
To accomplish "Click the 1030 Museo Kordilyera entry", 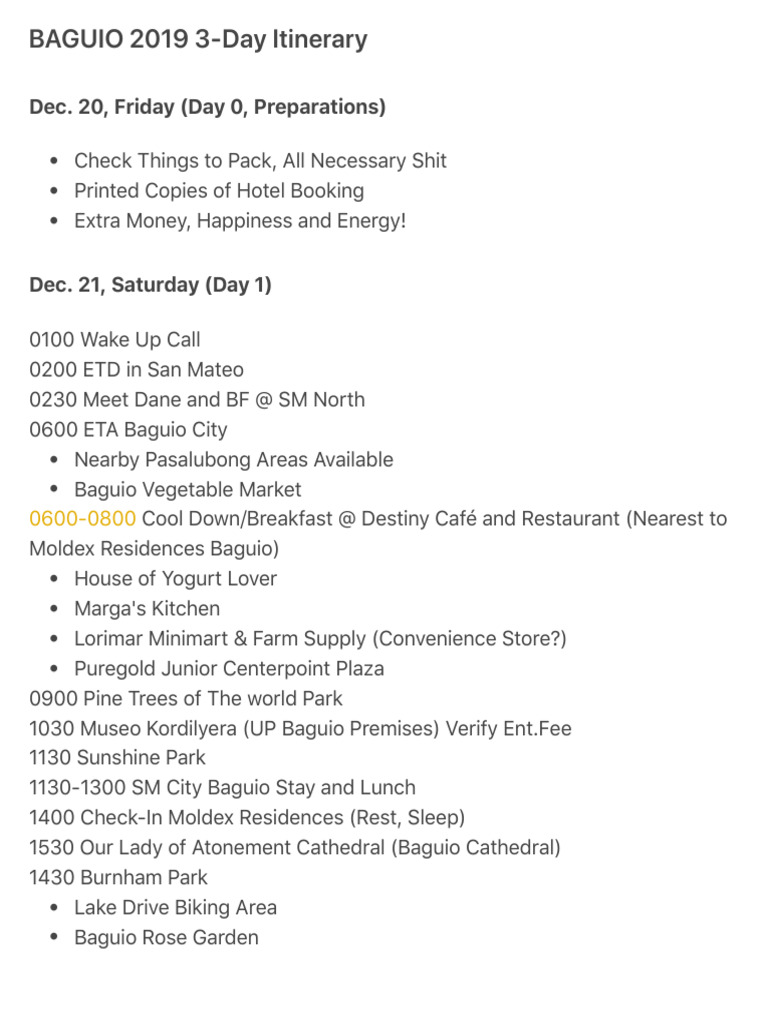I will point(300,728).
